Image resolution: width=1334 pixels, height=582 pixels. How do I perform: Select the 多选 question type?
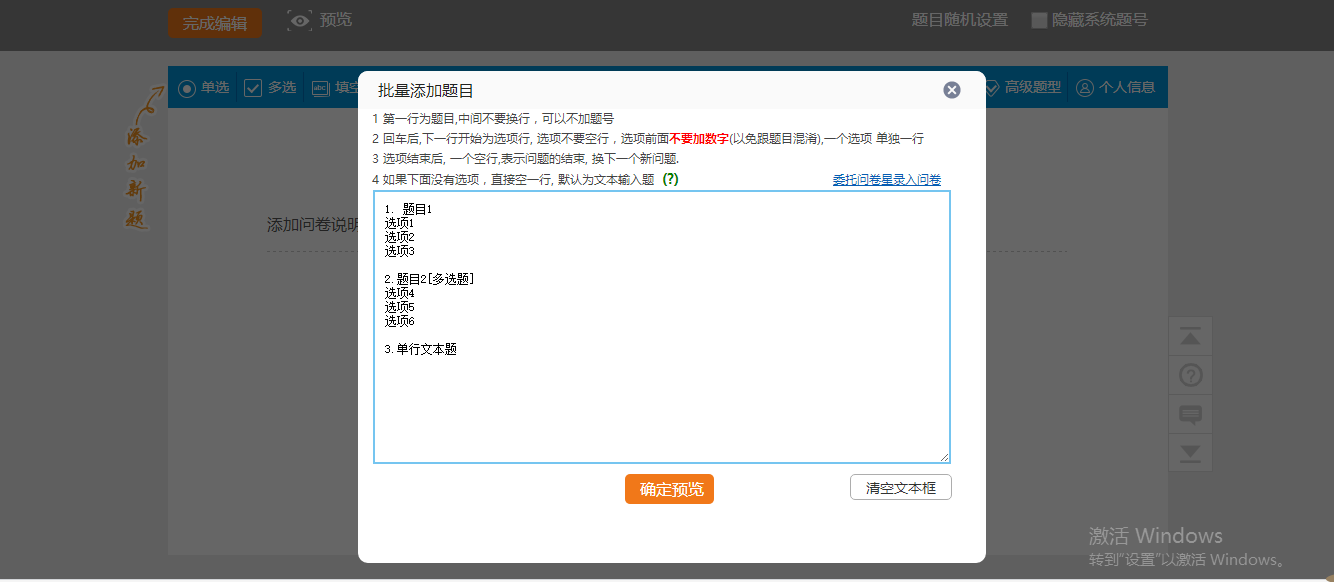tap(271, 88)
